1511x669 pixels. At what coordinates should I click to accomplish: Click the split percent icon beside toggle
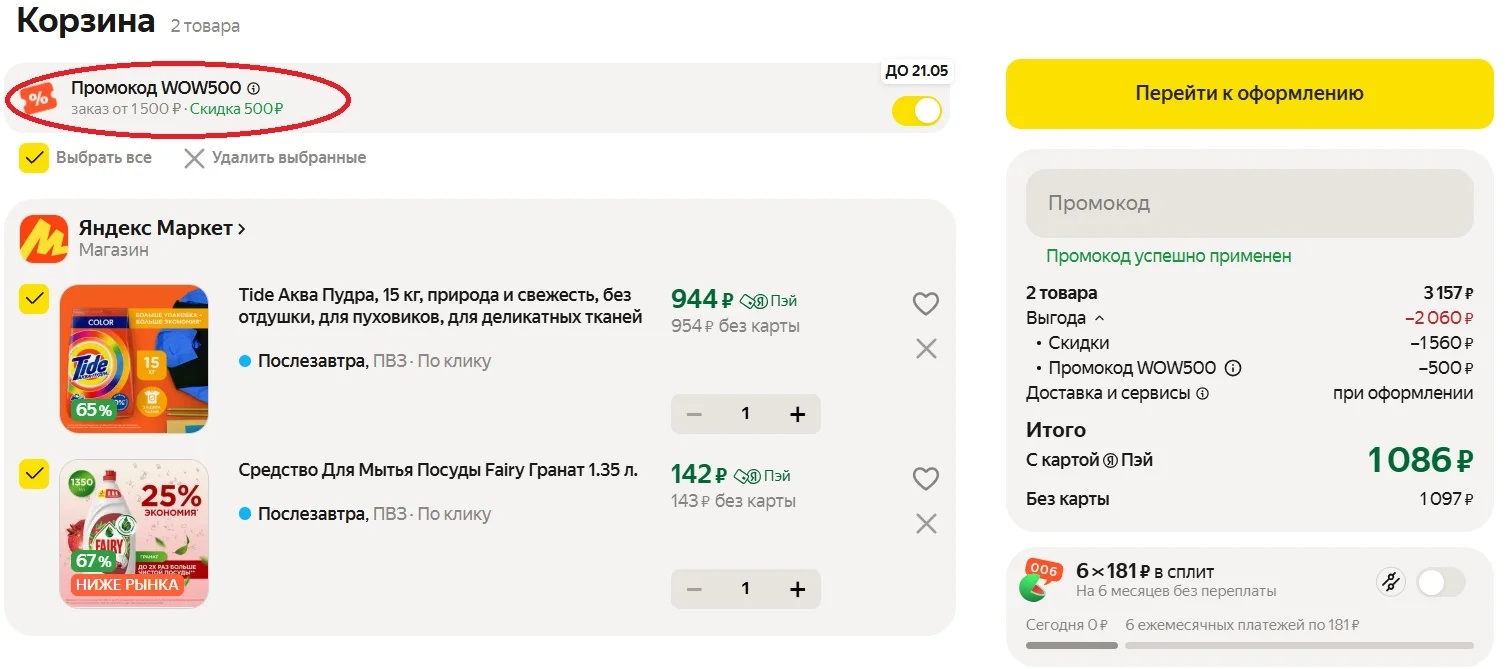point(1390,582)
